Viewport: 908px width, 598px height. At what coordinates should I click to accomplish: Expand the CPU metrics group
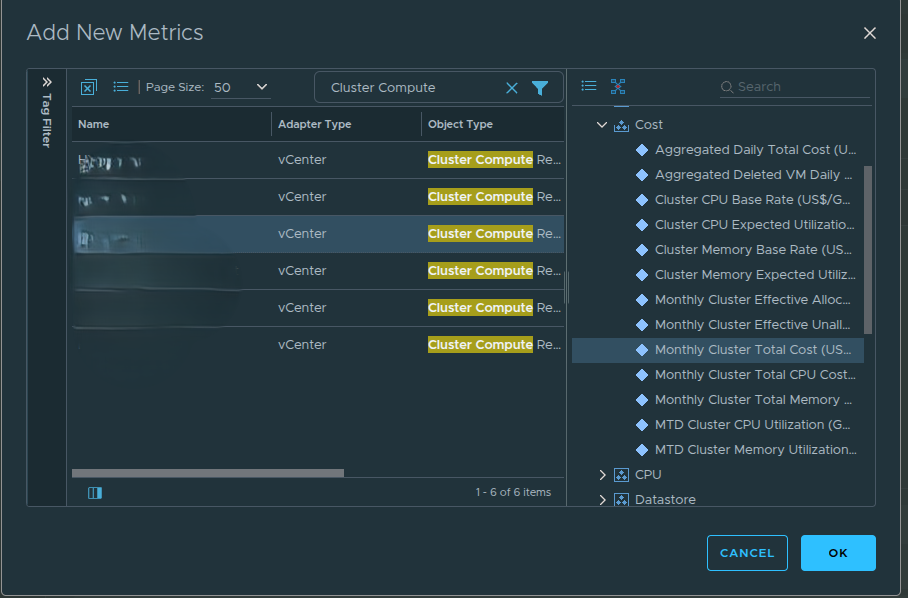pyautogui.click(x=603, y=474)
